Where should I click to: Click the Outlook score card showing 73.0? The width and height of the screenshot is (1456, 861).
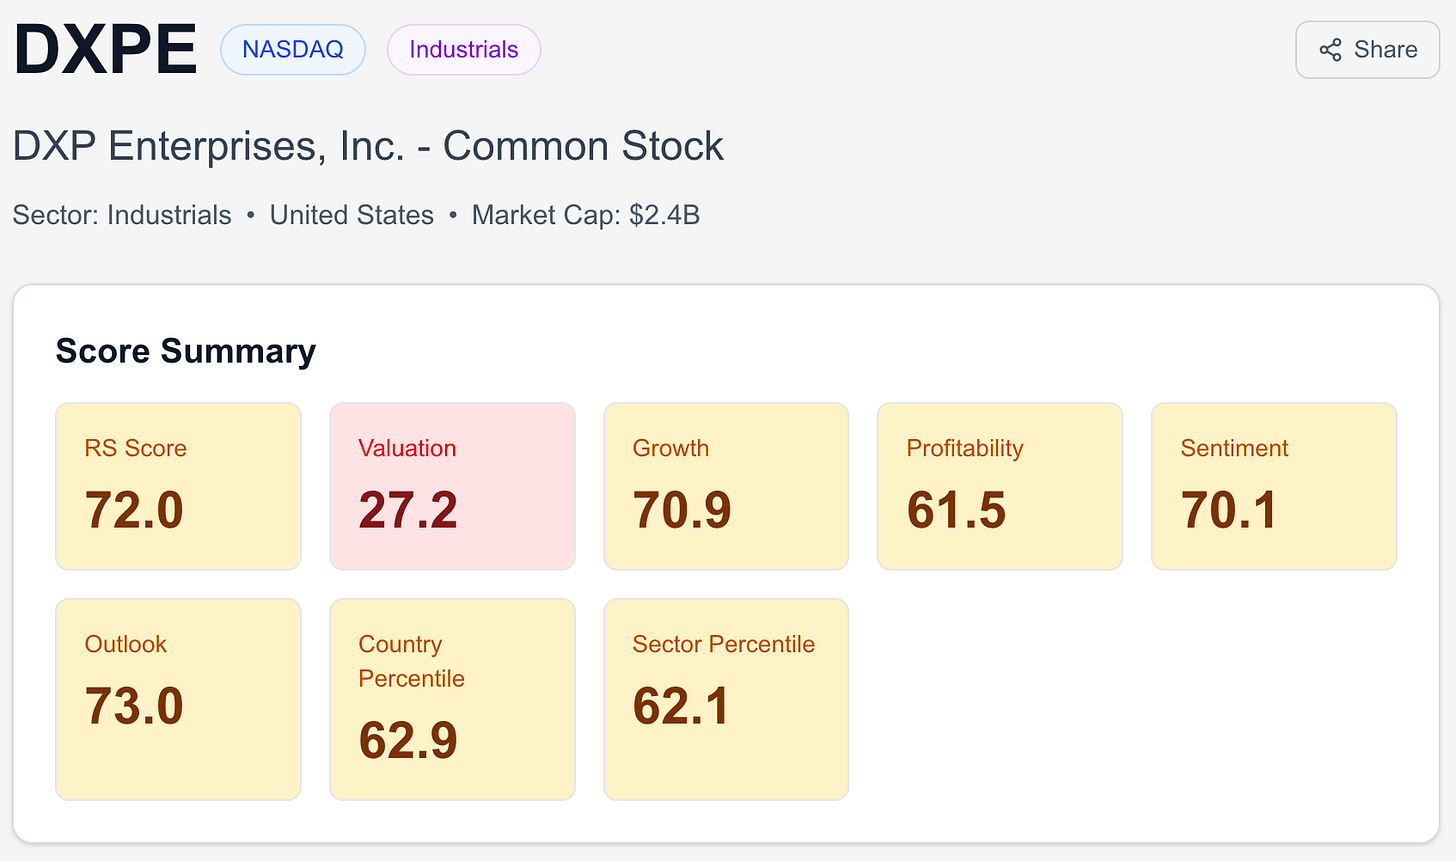coord(178,699)
